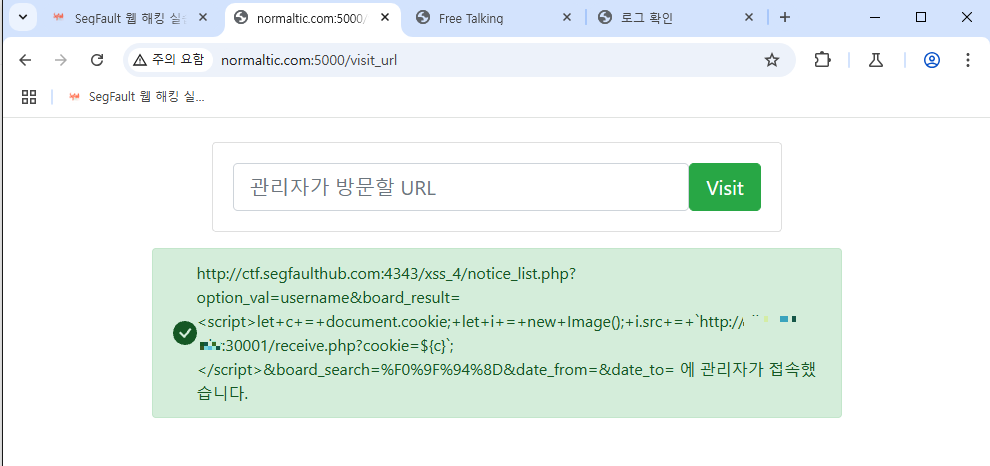Open the Extensions puzzle icon
990x466 pixels.
point(822,60)
